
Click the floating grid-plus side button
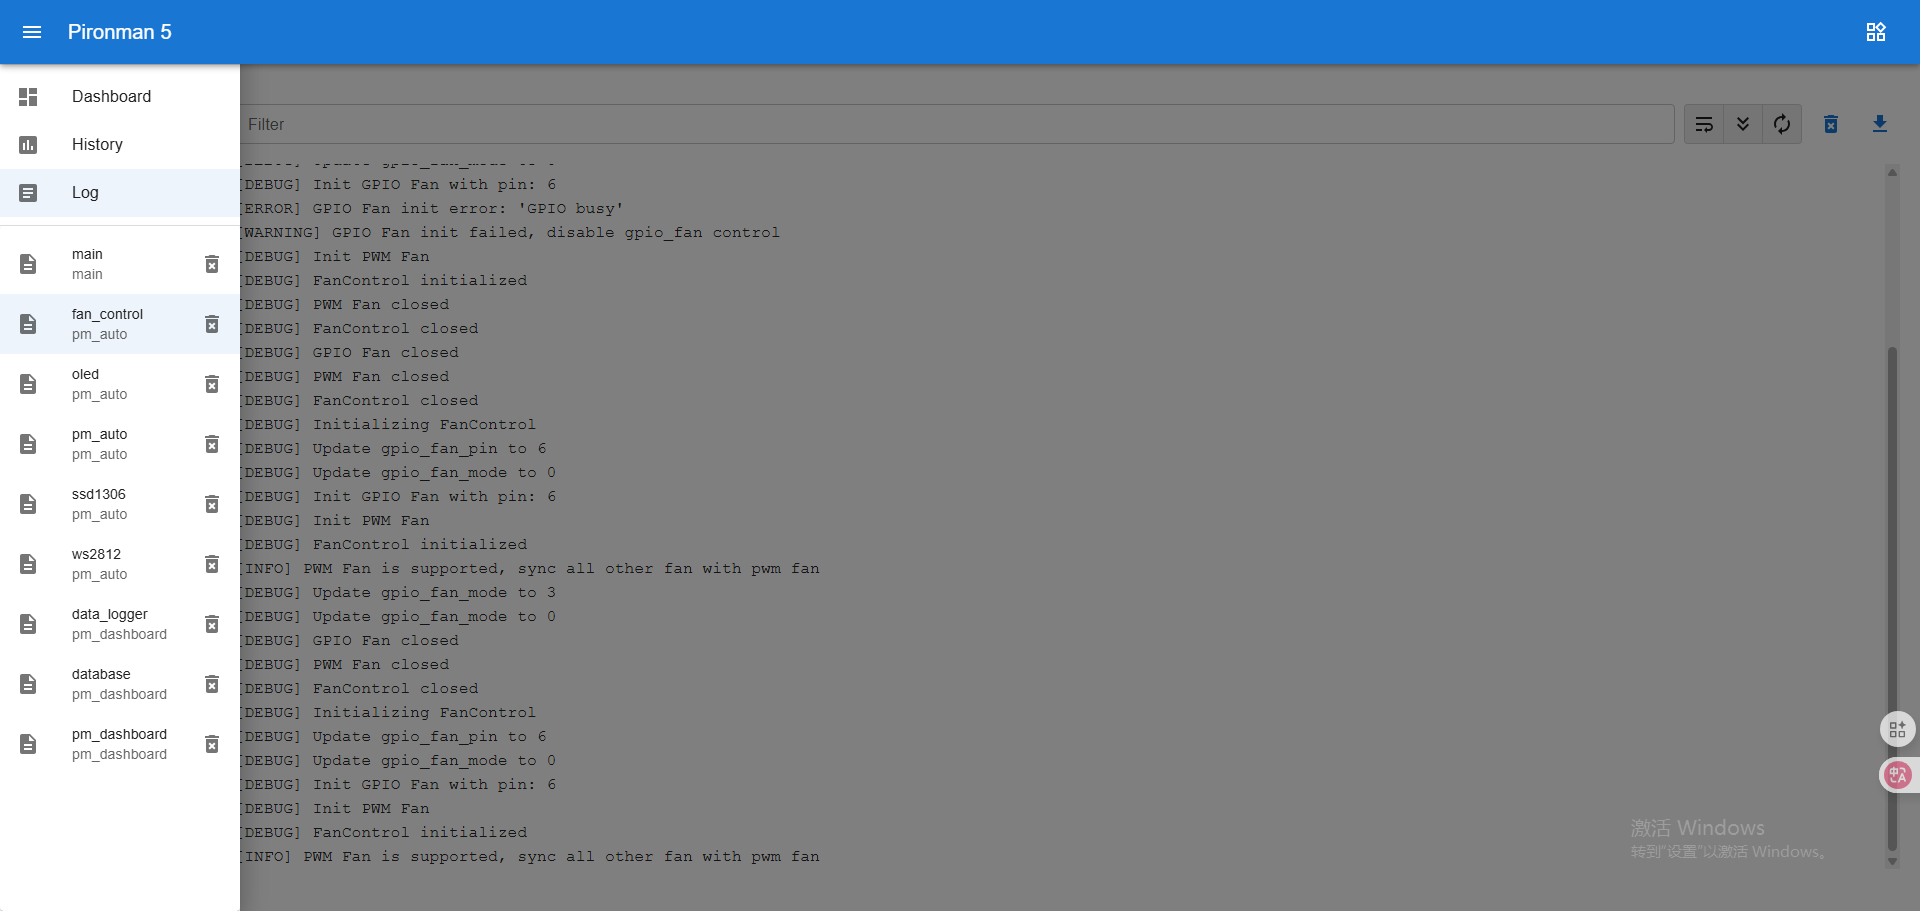1897,729
